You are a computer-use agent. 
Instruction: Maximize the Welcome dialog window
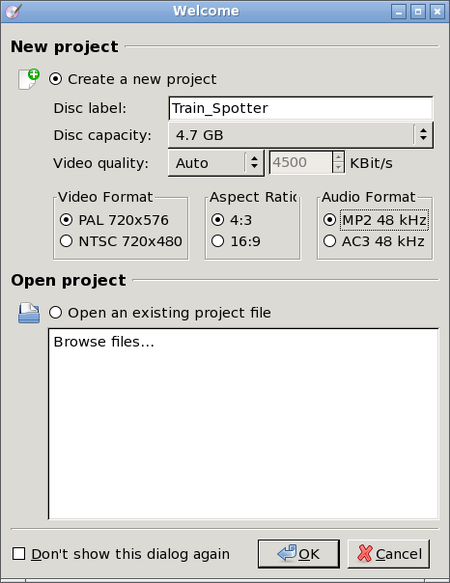[418, 12]
